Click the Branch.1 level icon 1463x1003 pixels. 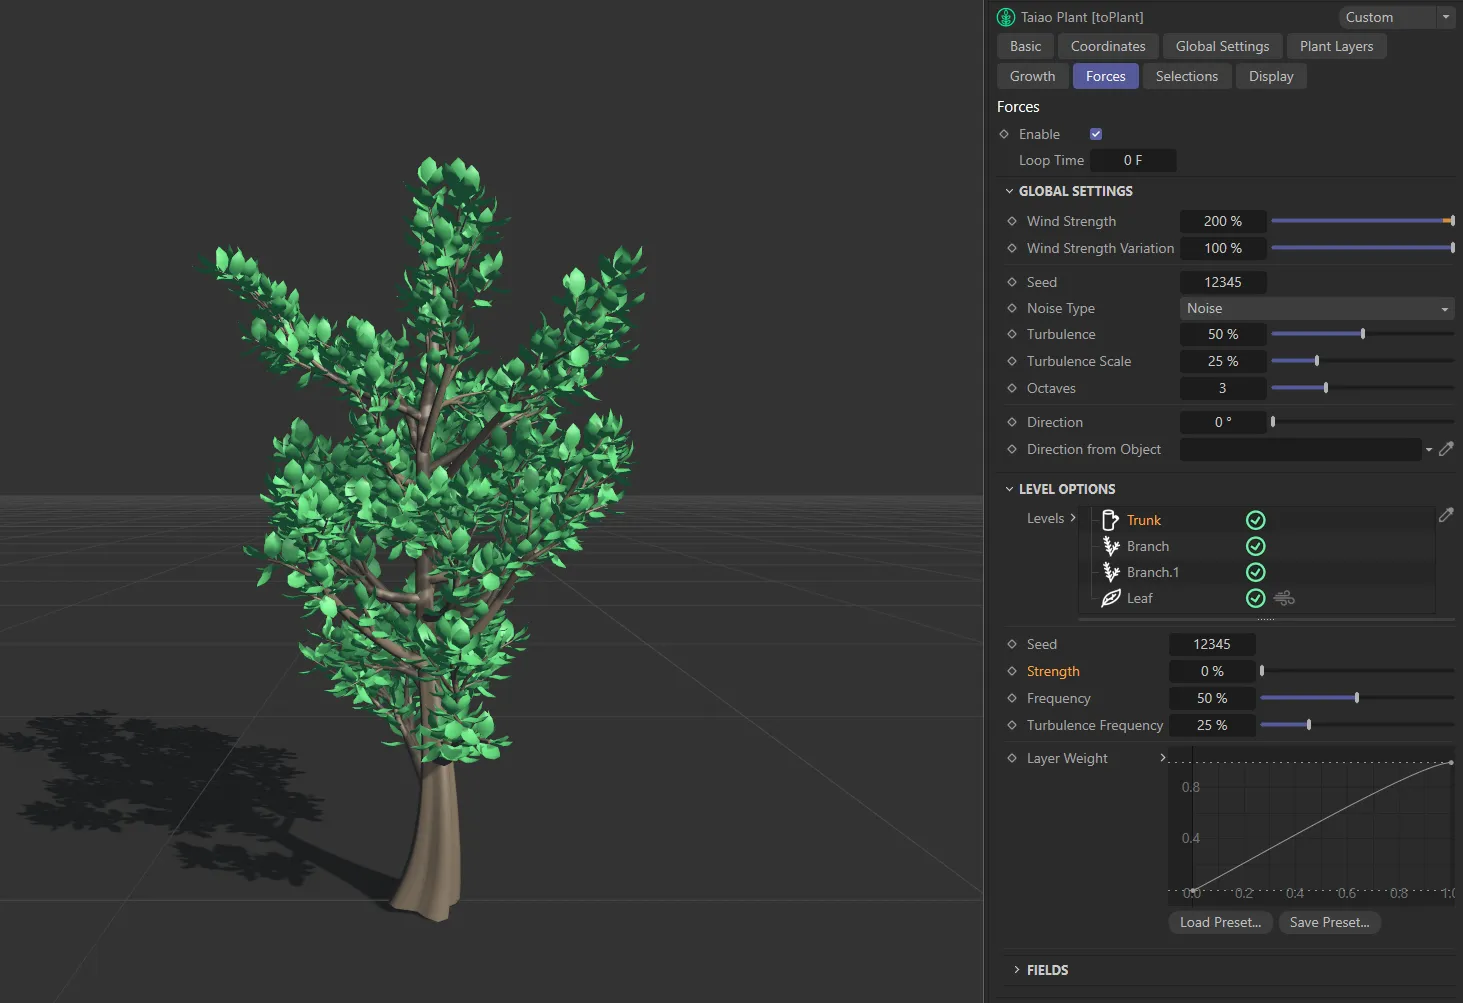pyautogui.click(x=1110, y=572)
